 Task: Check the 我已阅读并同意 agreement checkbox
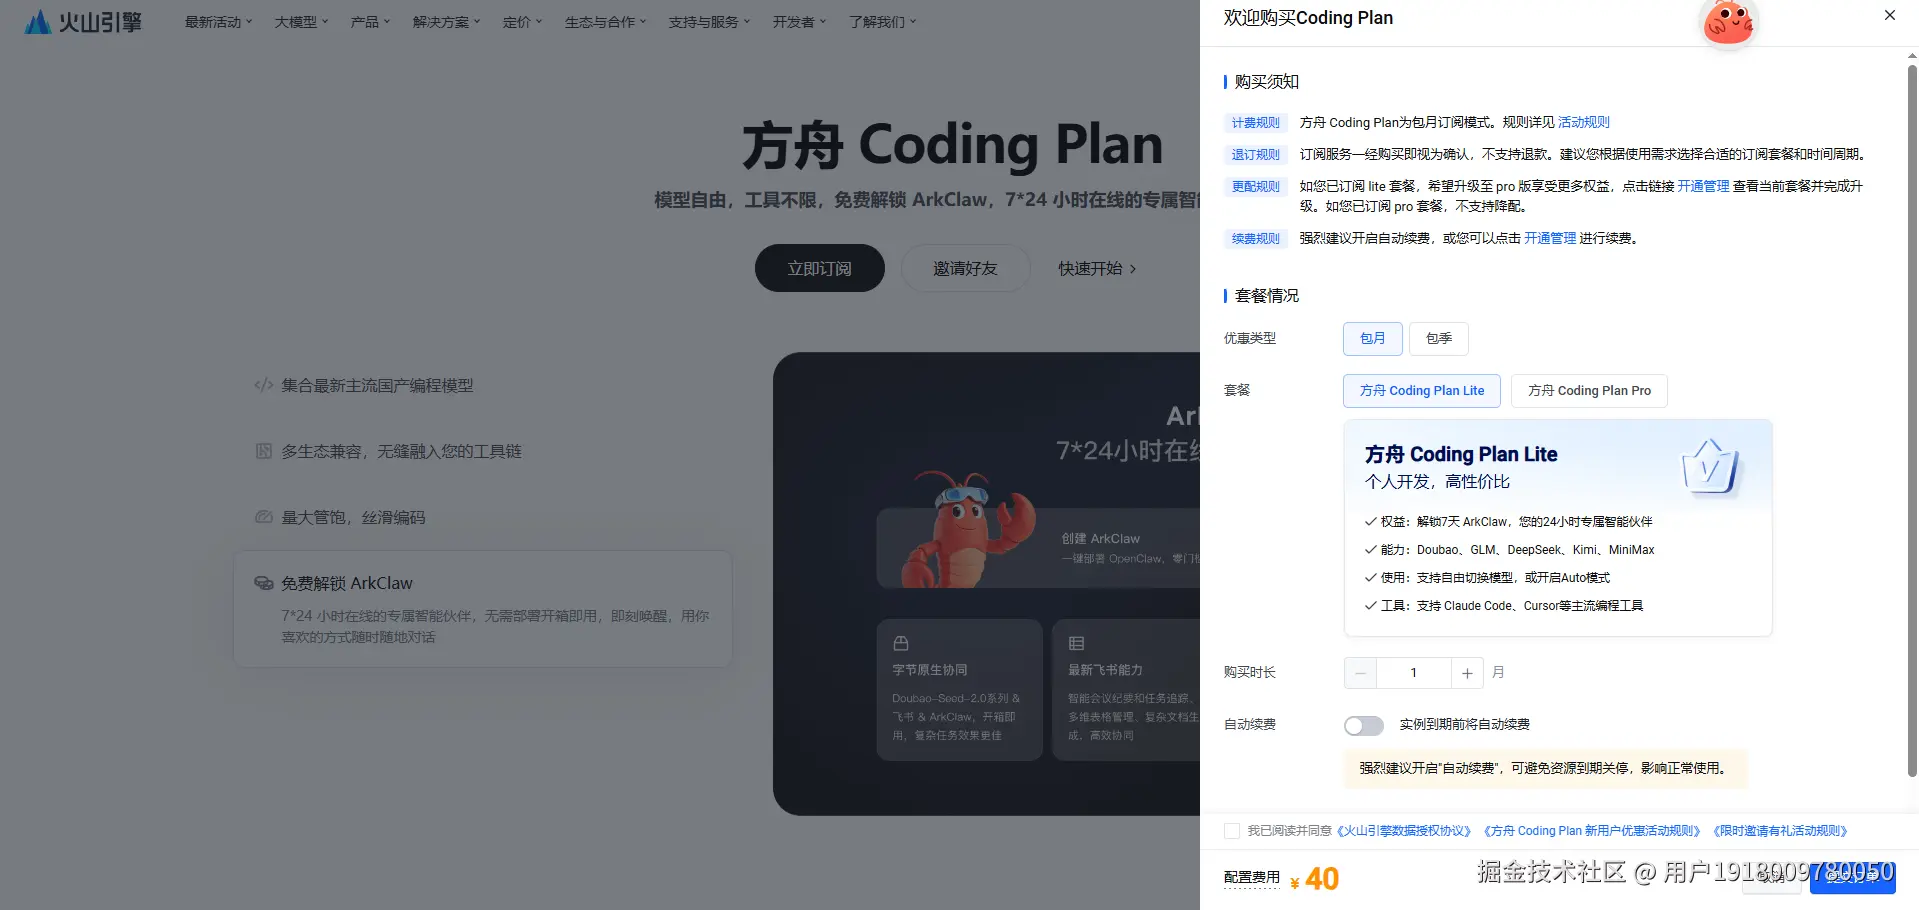[x=1232, y=831]
